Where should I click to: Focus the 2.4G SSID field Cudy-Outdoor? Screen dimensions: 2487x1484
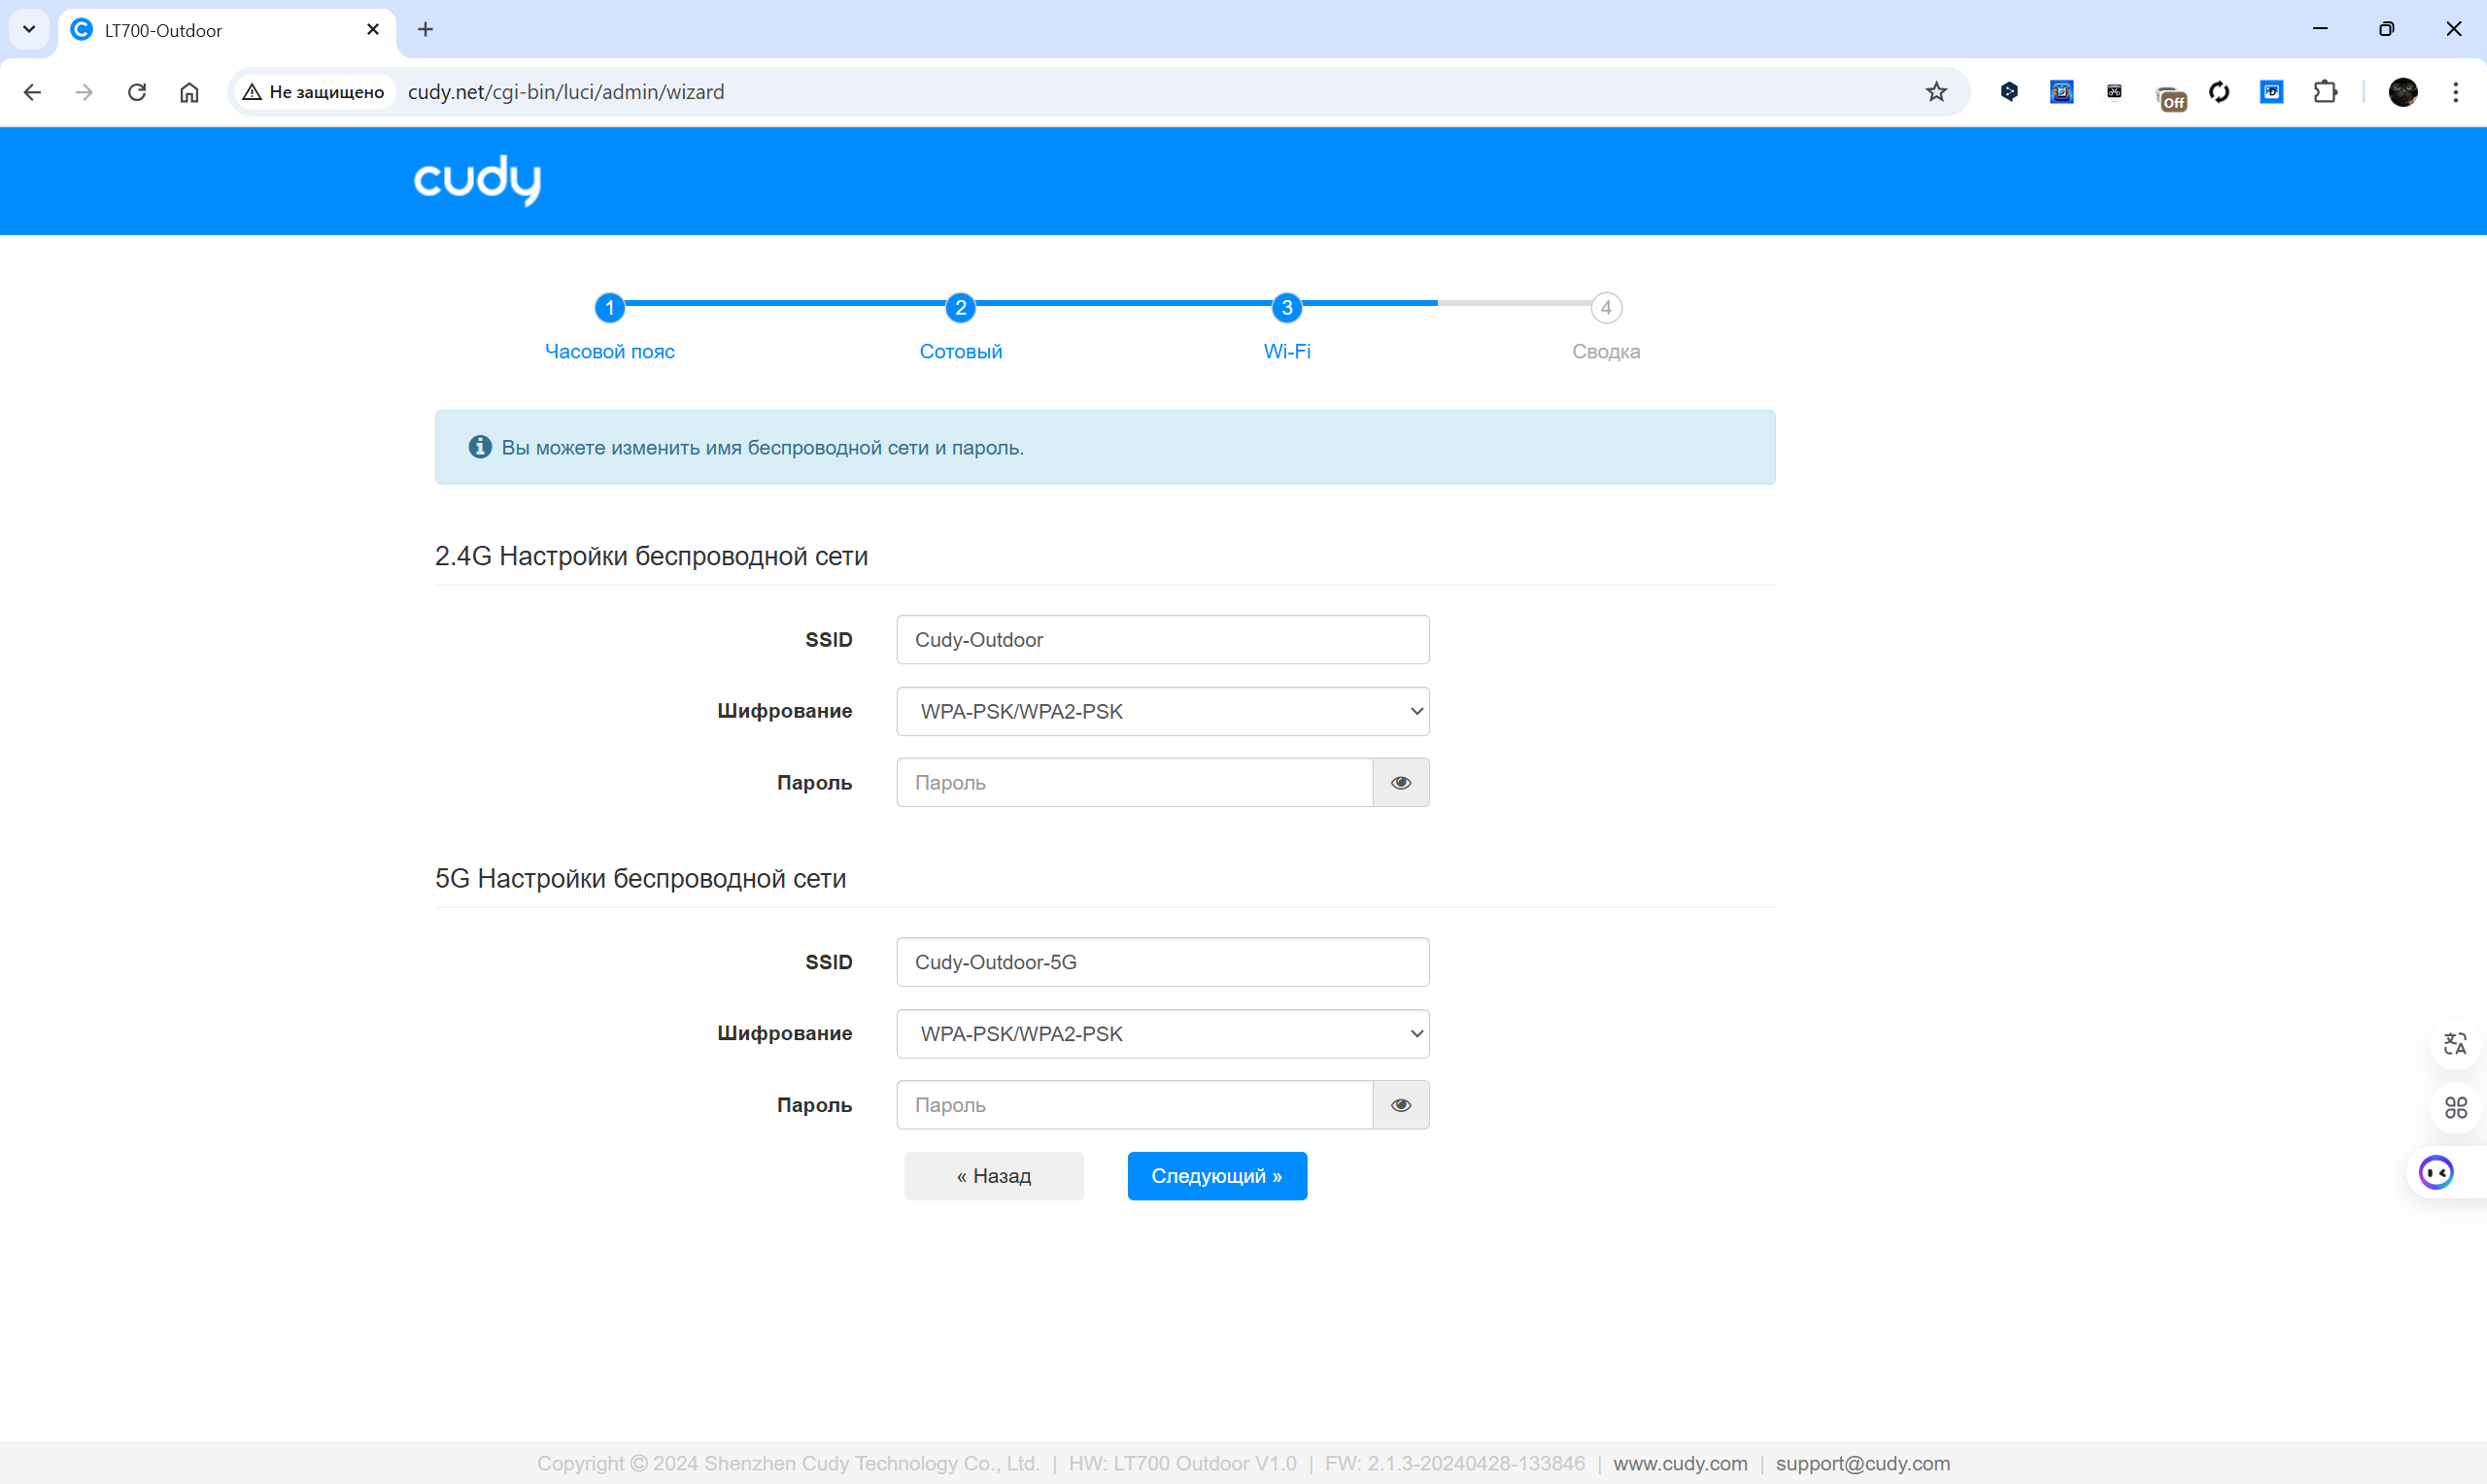[1162, 640]
